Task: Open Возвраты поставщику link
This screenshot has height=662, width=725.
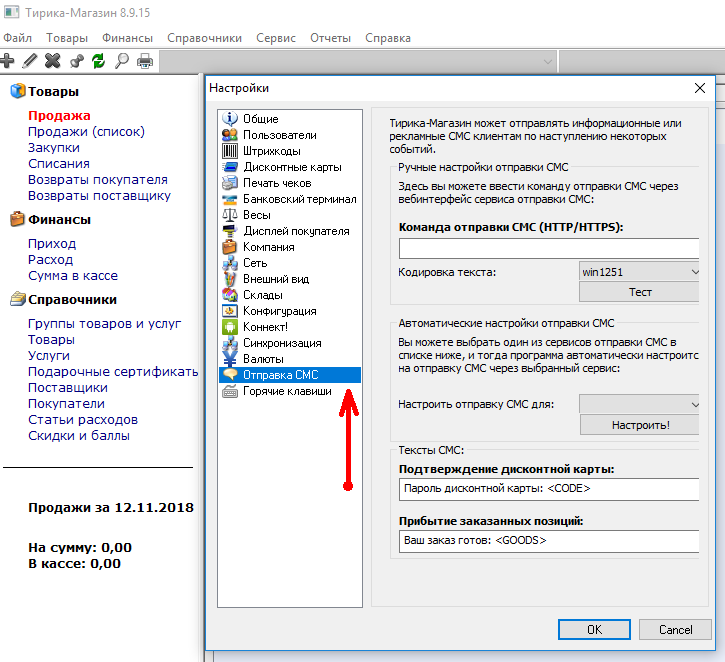Action: [x=99, y=196]
